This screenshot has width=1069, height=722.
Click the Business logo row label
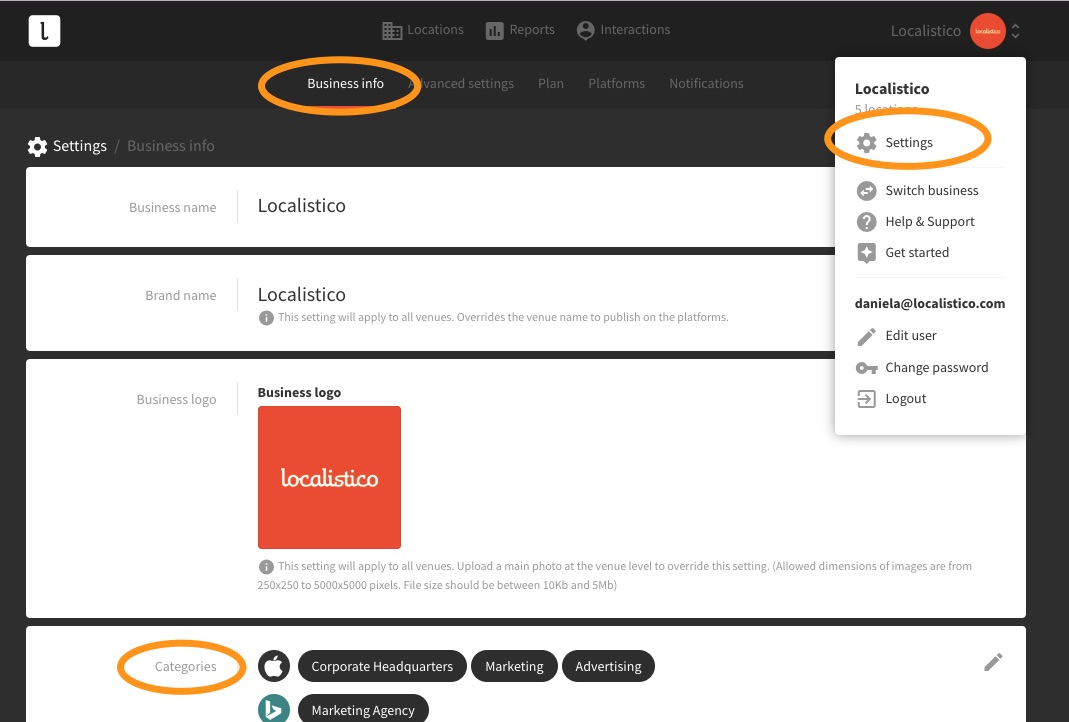click(177, 400)
